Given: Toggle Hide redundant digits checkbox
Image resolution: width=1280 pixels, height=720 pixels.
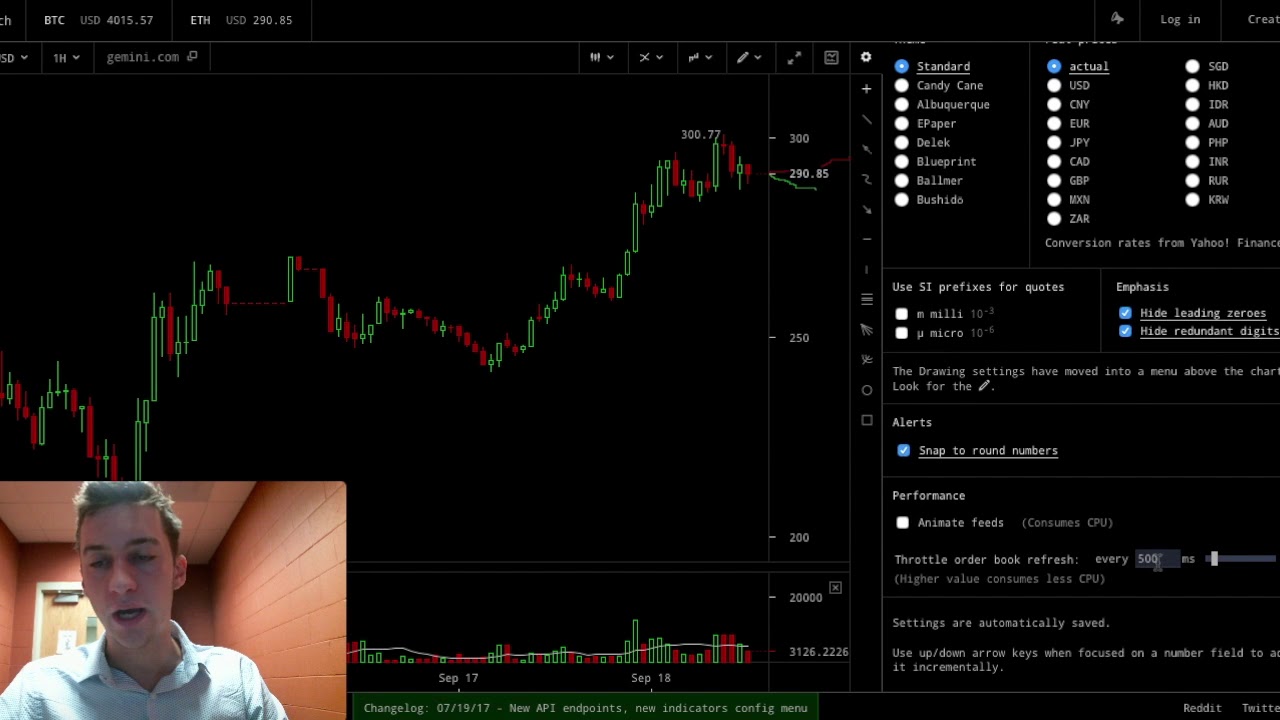Looking at the screenshot, I should click(x=1126, y=331).
